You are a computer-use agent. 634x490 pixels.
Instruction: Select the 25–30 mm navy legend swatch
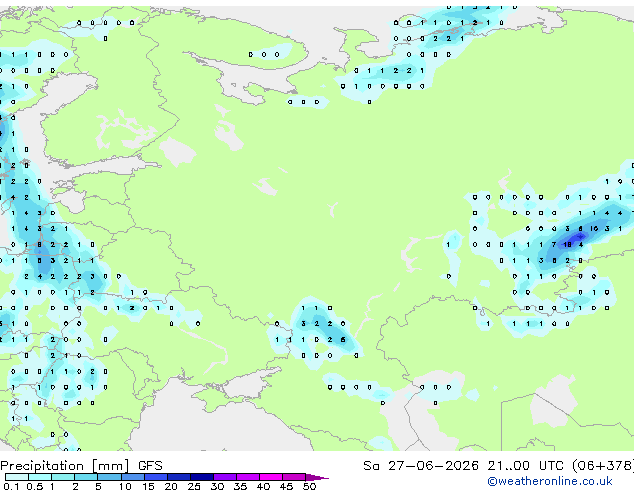202,477
